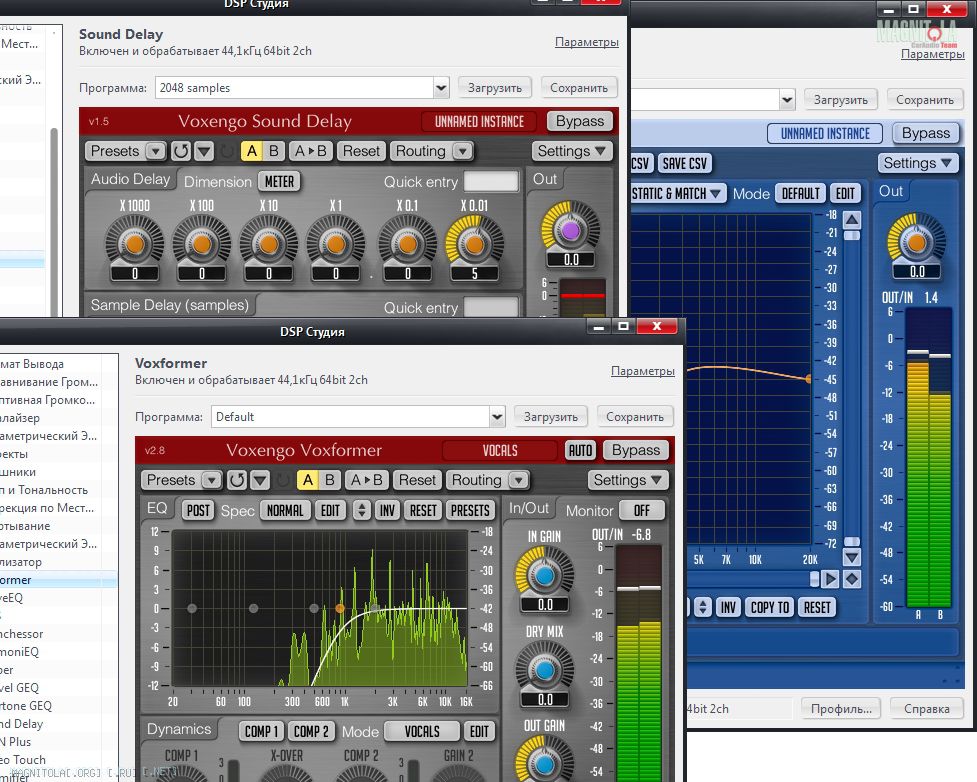This screenshot has height=782, width=977.
Task: Click Загрузить in Voxformer window
Action: pos(551,417)
